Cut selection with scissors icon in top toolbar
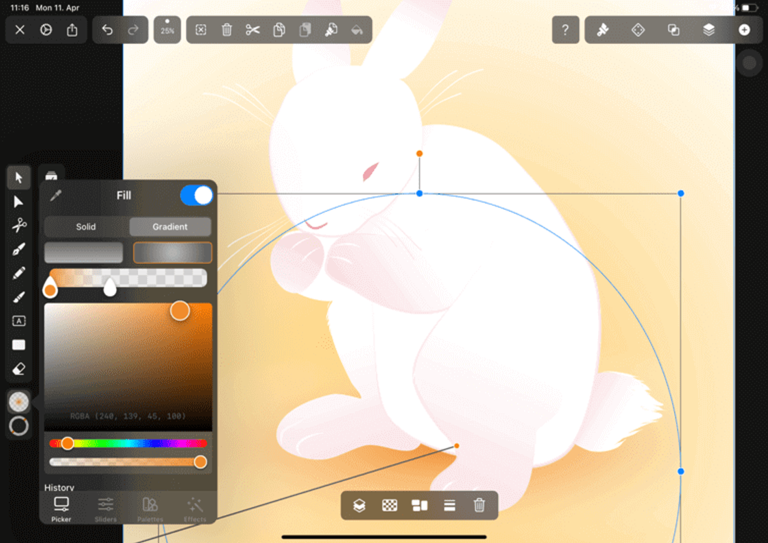The height and width of the screenshot is (543, 768). tap(253, 30)
